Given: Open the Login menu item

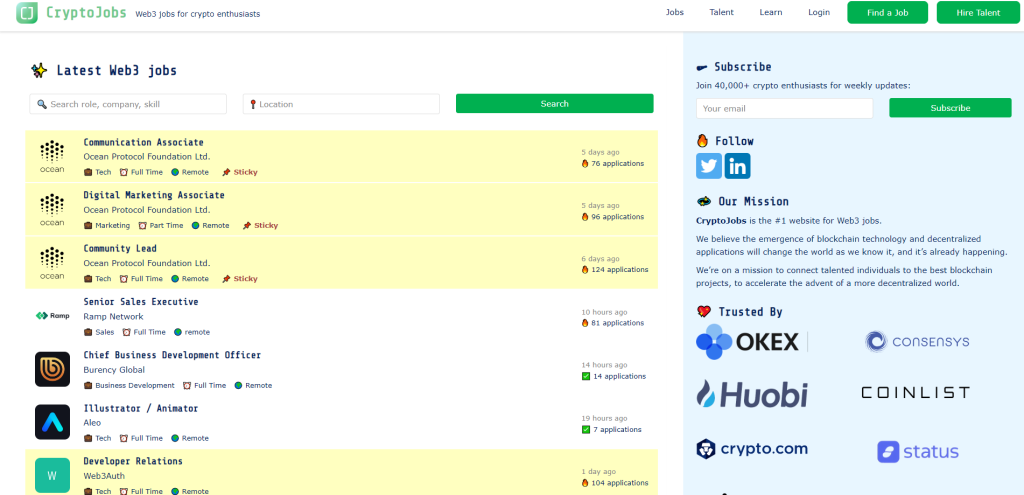Looking at the screenshot, I should pyautogui.click(x=819, y=12).
